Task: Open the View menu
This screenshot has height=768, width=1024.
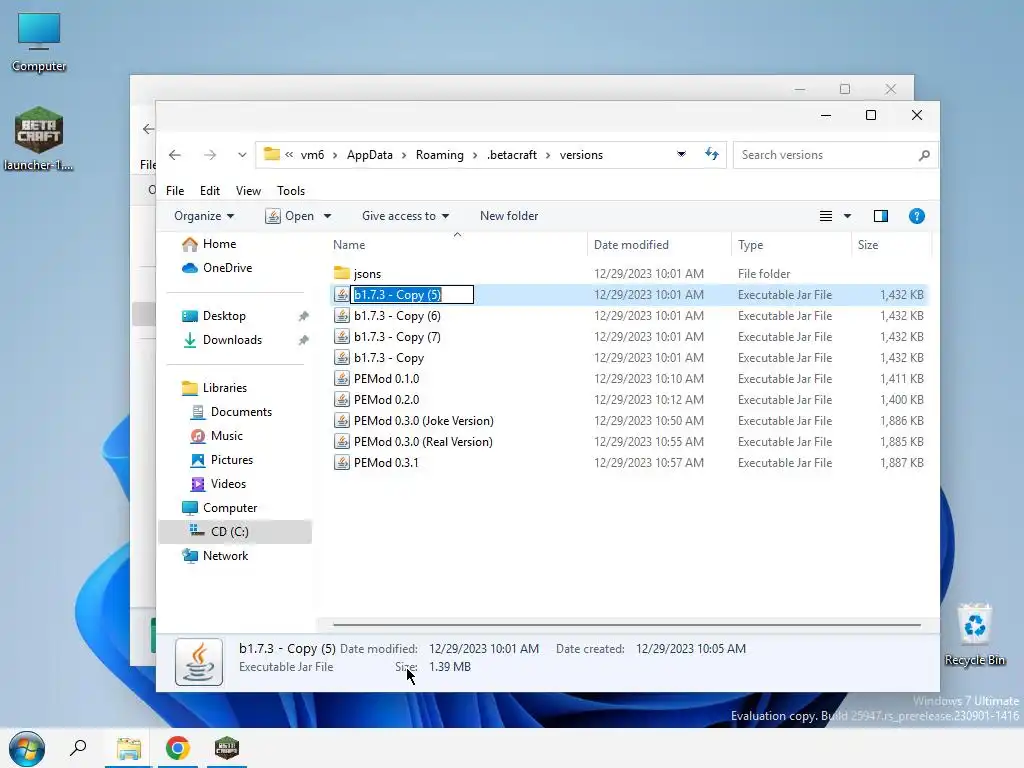Action: 248,191
